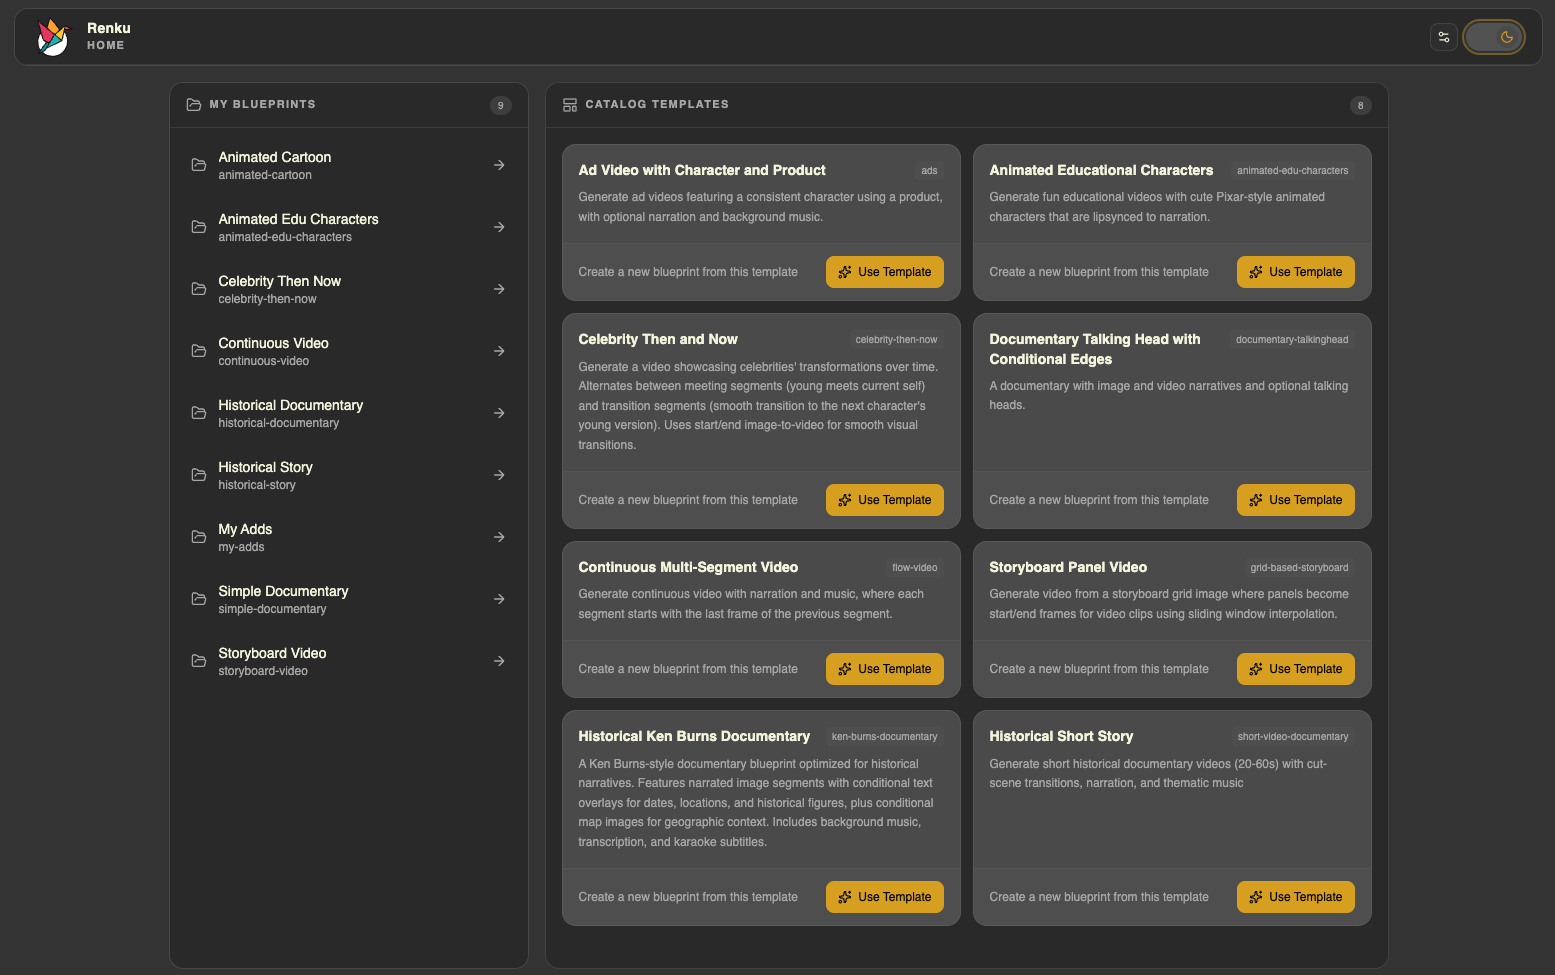
Task: Click folder icon next to My Adds
Action: [199, 537]
